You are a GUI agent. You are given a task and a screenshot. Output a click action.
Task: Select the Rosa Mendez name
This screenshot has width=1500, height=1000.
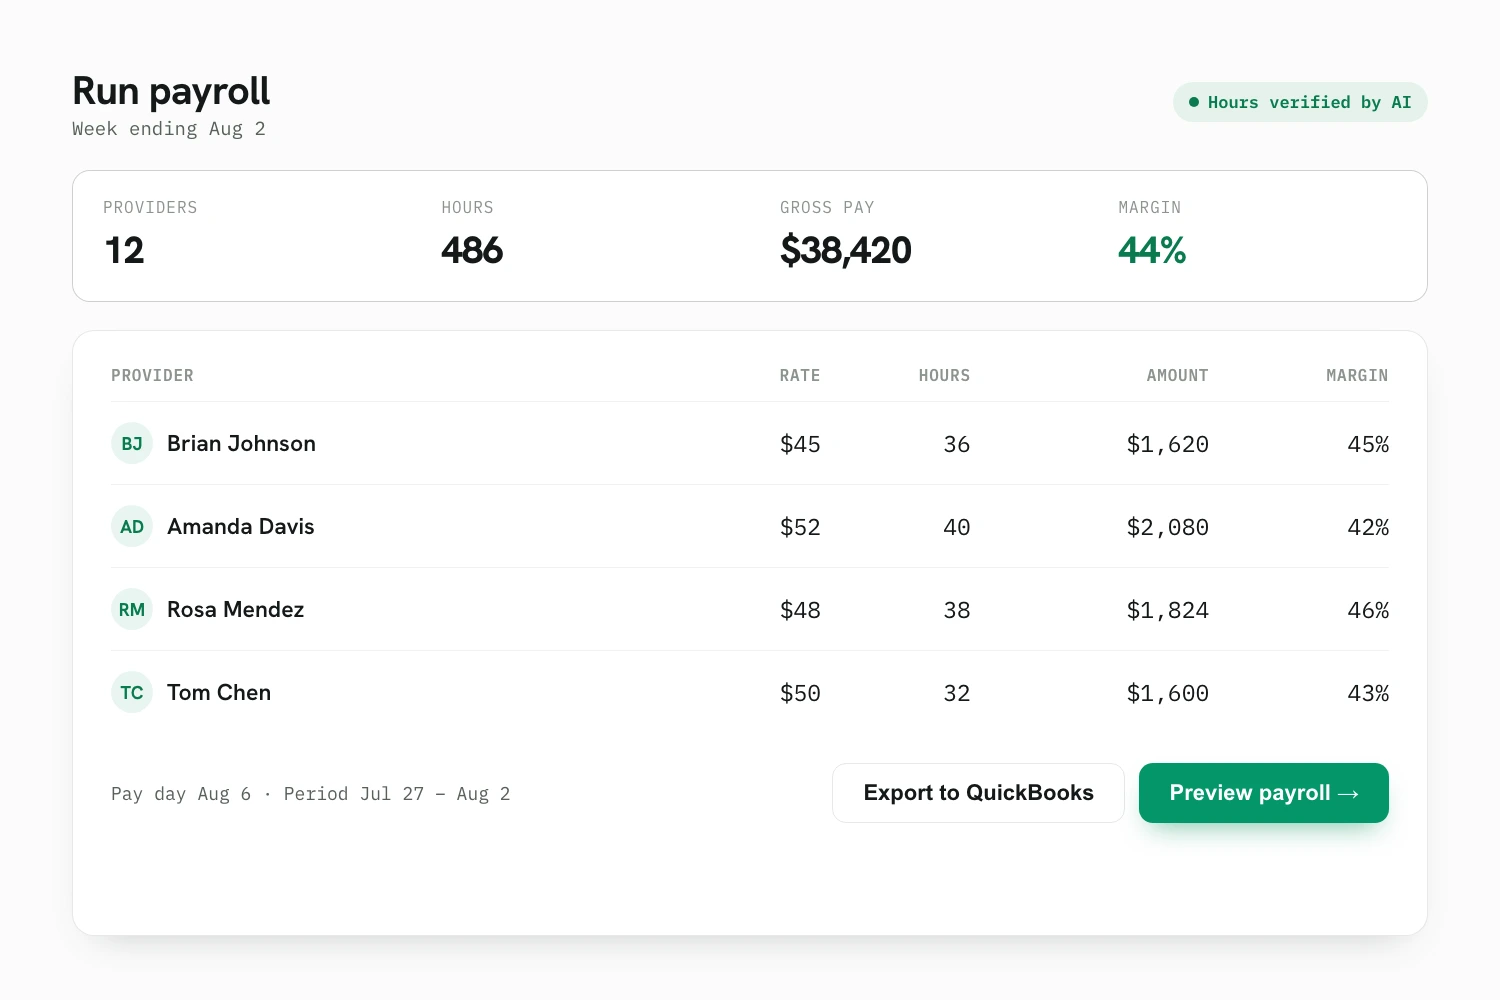[235, 609]
